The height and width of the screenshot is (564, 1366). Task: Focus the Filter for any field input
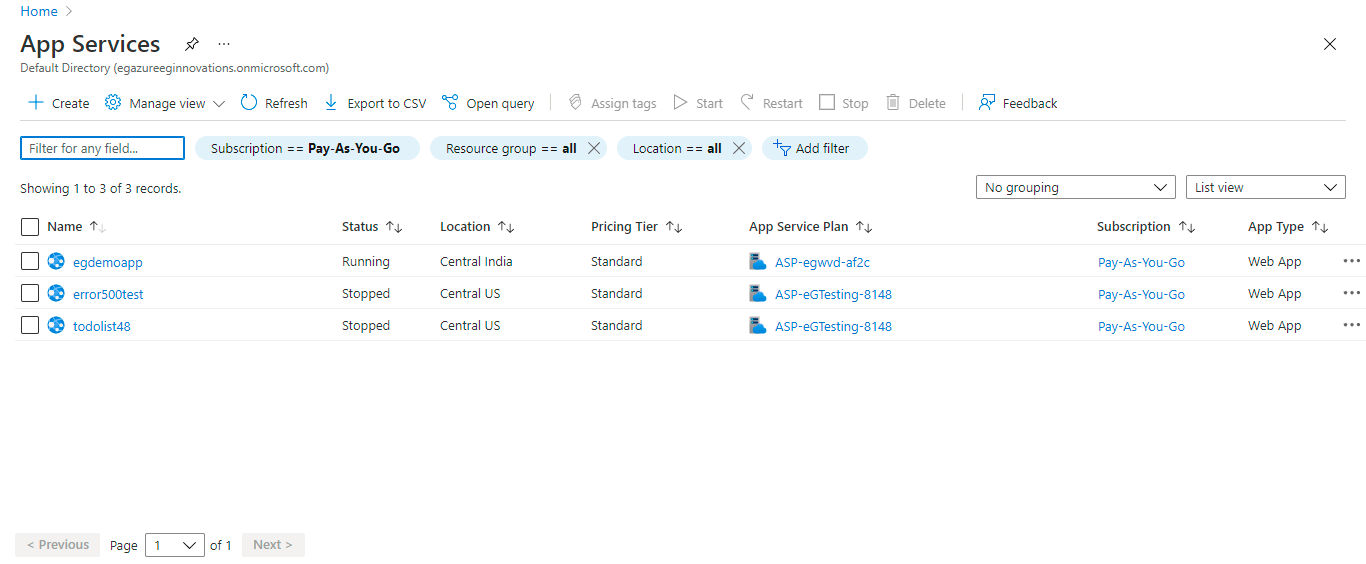point(103,148)
